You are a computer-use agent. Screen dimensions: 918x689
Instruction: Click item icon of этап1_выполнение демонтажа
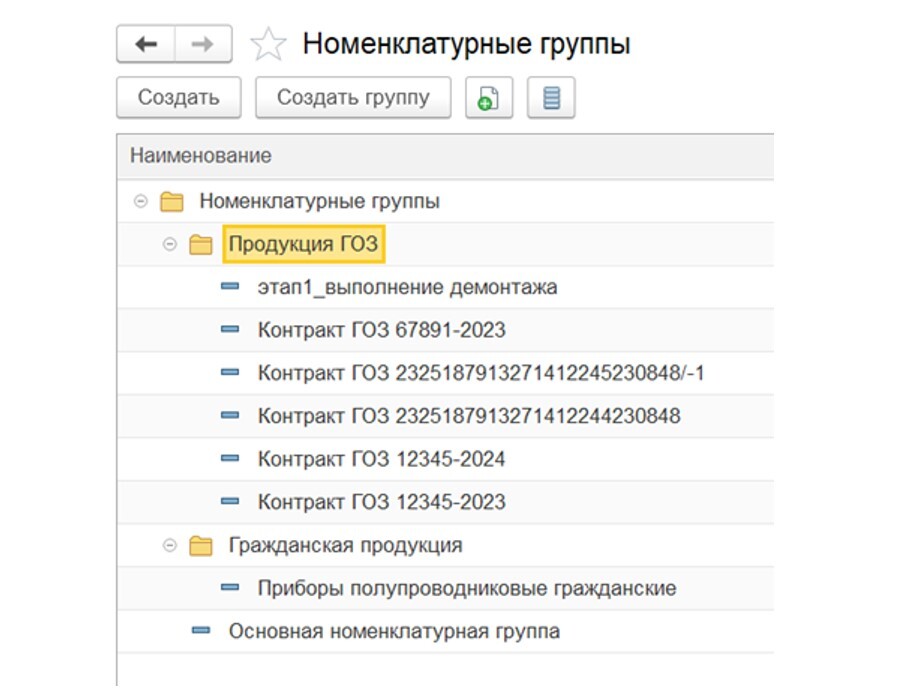pyautogui.click(x=230, y=287)
